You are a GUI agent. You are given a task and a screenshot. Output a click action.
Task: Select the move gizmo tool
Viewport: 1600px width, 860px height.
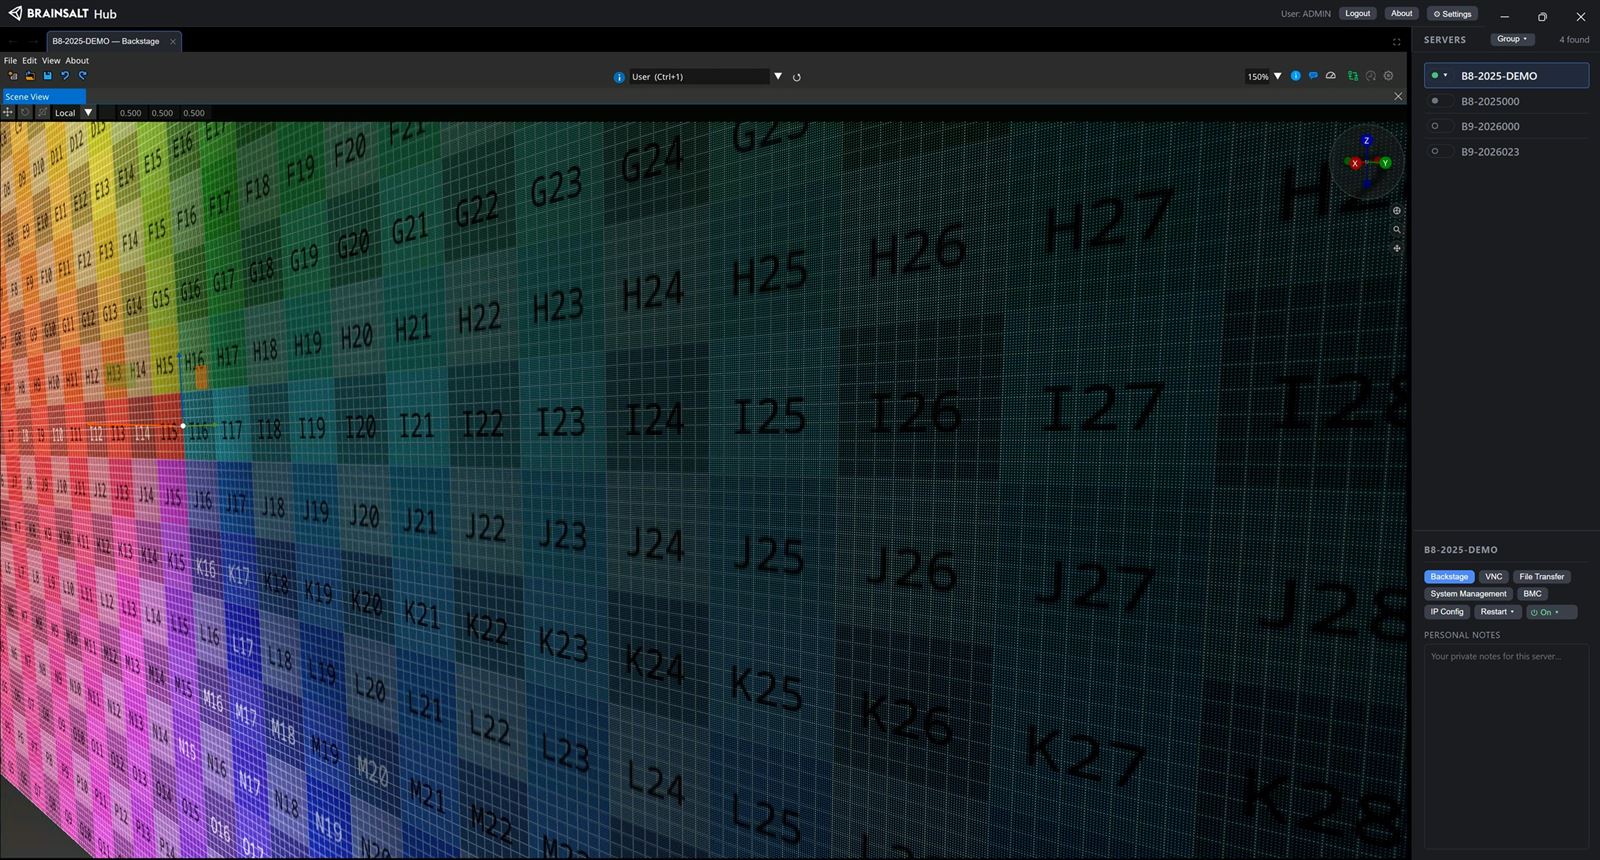click(x=8, y=112)
